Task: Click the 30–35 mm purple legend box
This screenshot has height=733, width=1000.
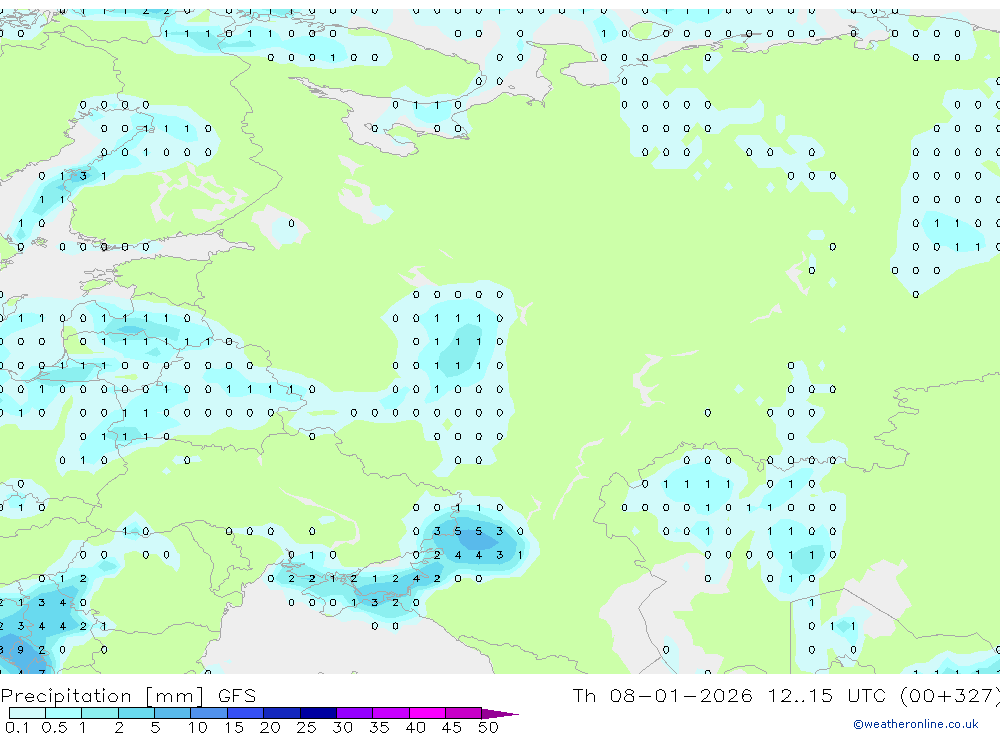Action: (355, 713)
